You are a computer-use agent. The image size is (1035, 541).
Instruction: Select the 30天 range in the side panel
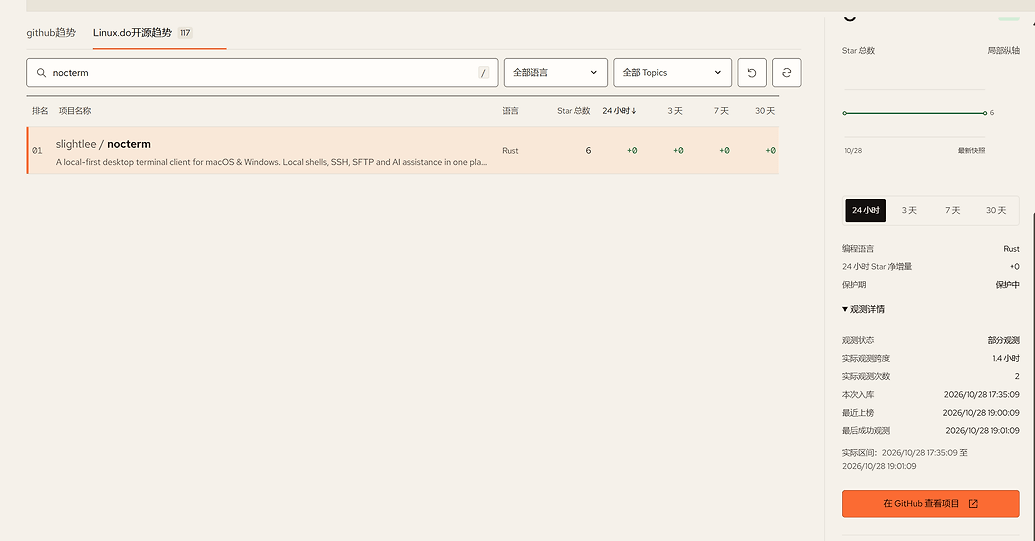996,210
